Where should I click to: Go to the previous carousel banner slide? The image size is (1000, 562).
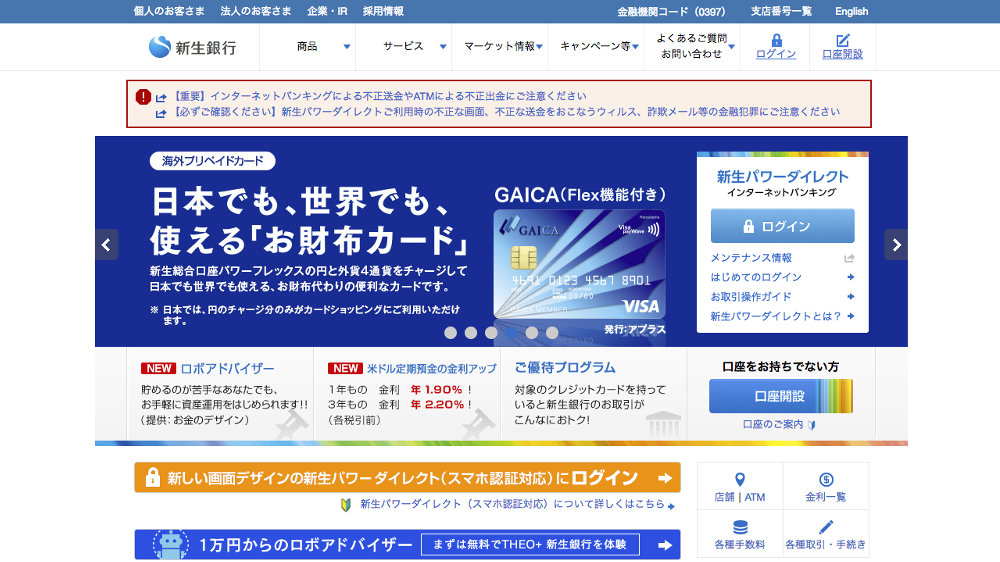[107, 244]
